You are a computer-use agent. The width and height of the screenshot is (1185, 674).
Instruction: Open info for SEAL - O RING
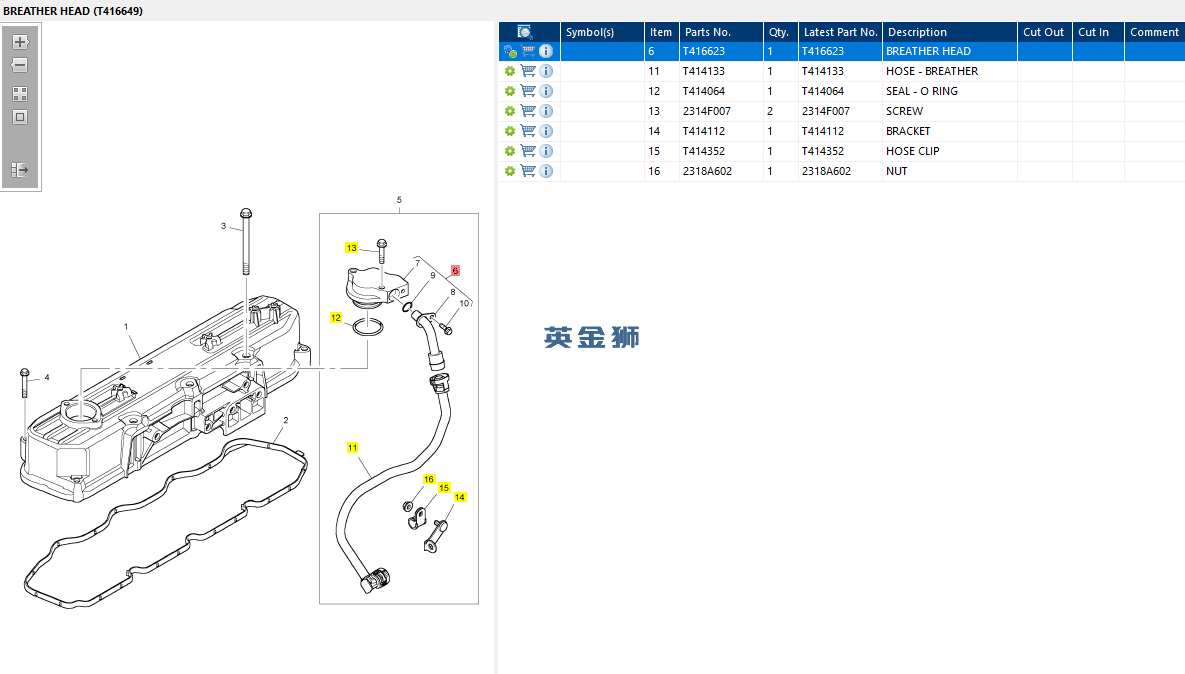coord(546,91)
